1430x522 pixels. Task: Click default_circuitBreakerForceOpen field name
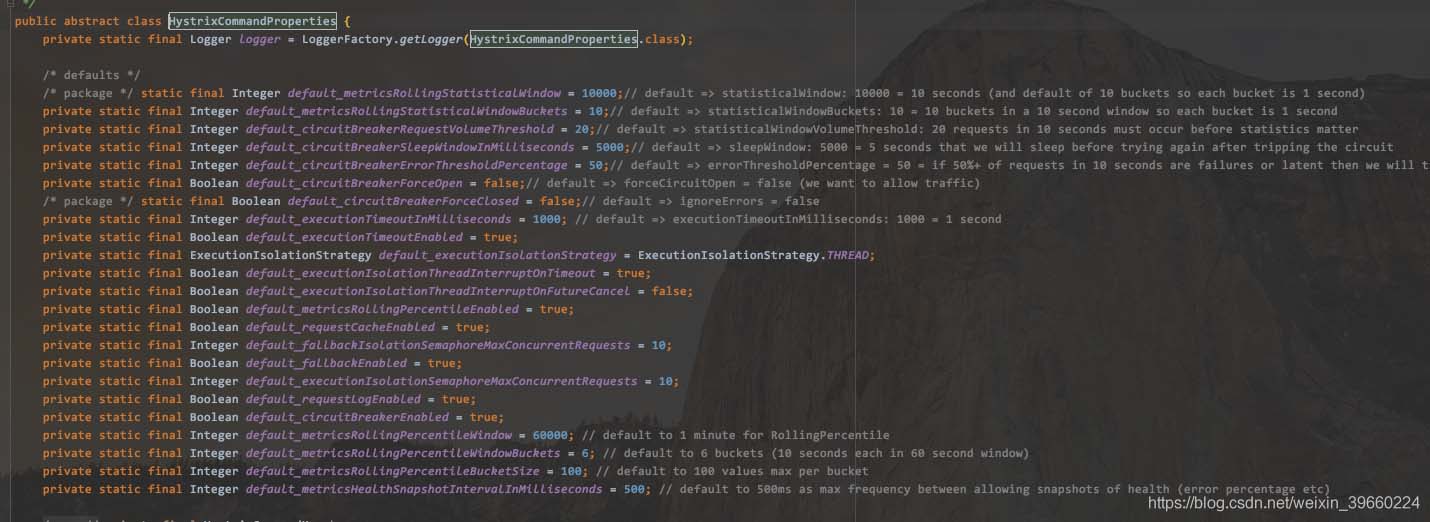(354, 183)
